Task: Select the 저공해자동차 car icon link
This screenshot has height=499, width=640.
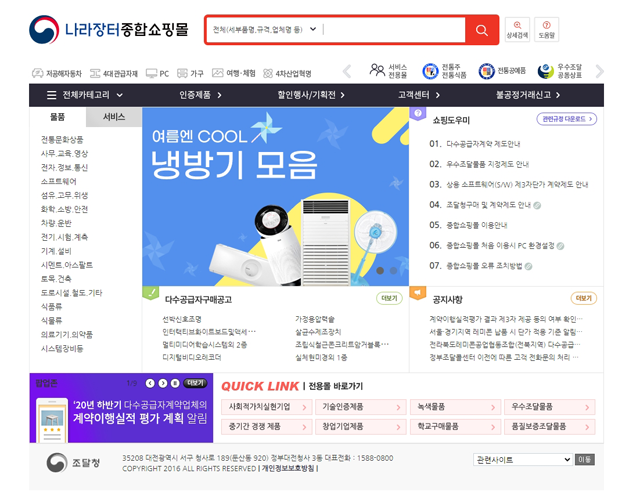Action: 57,73
